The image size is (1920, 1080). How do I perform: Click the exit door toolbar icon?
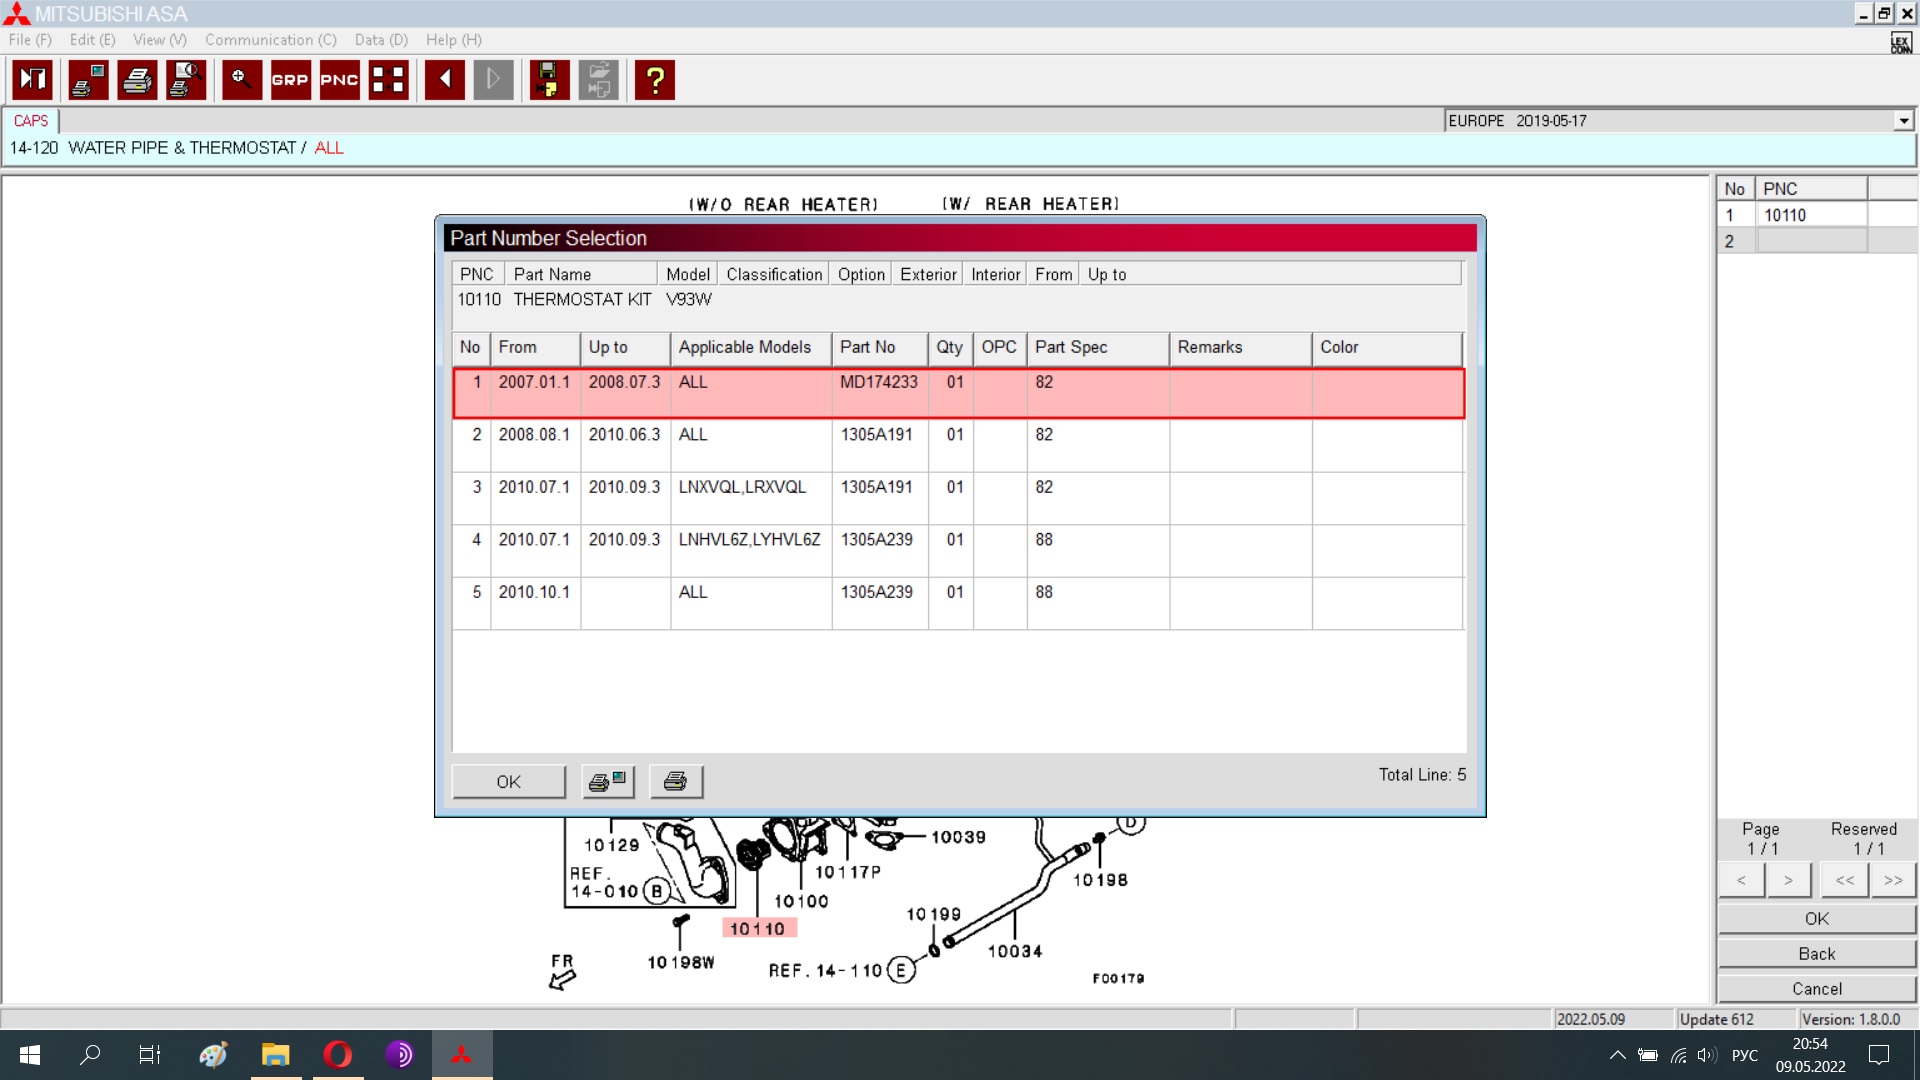coord(32,80)
